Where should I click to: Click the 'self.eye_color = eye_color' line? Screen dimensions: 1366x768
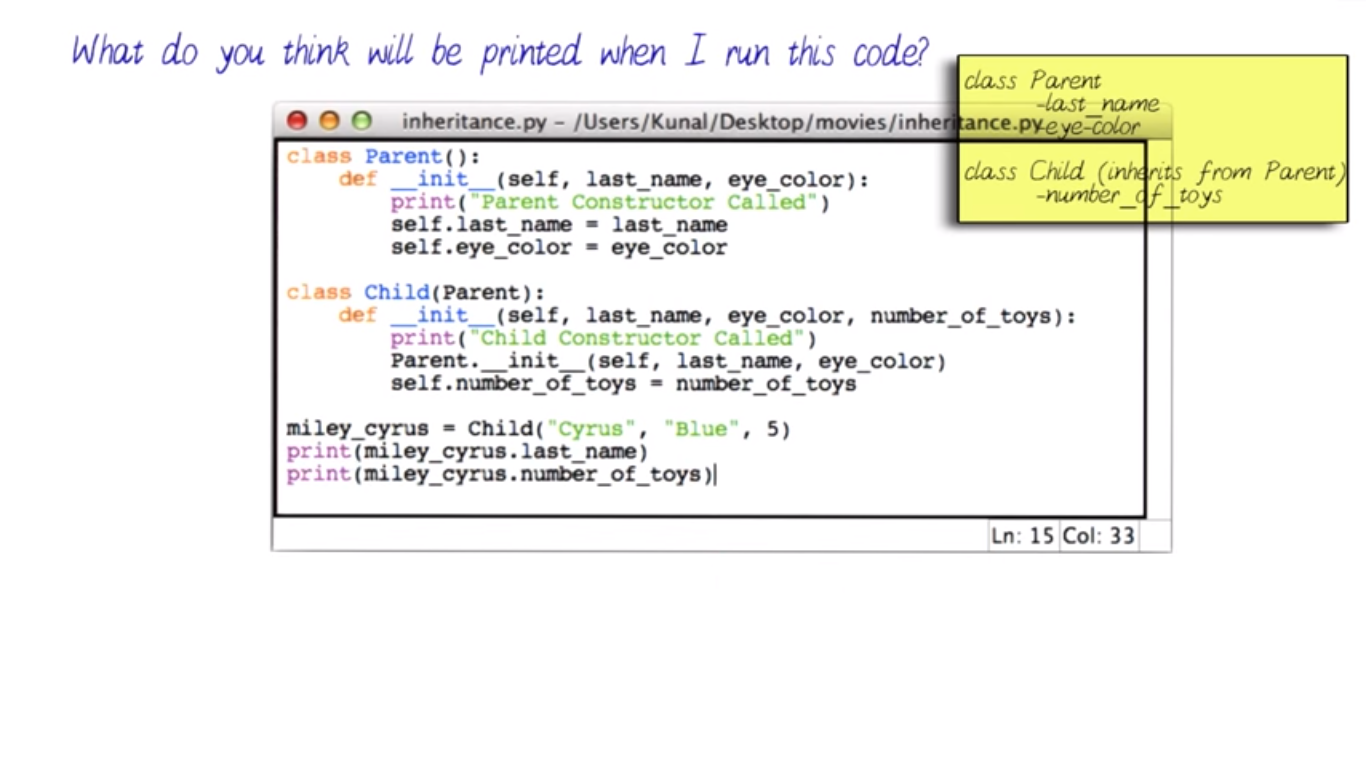558,248
